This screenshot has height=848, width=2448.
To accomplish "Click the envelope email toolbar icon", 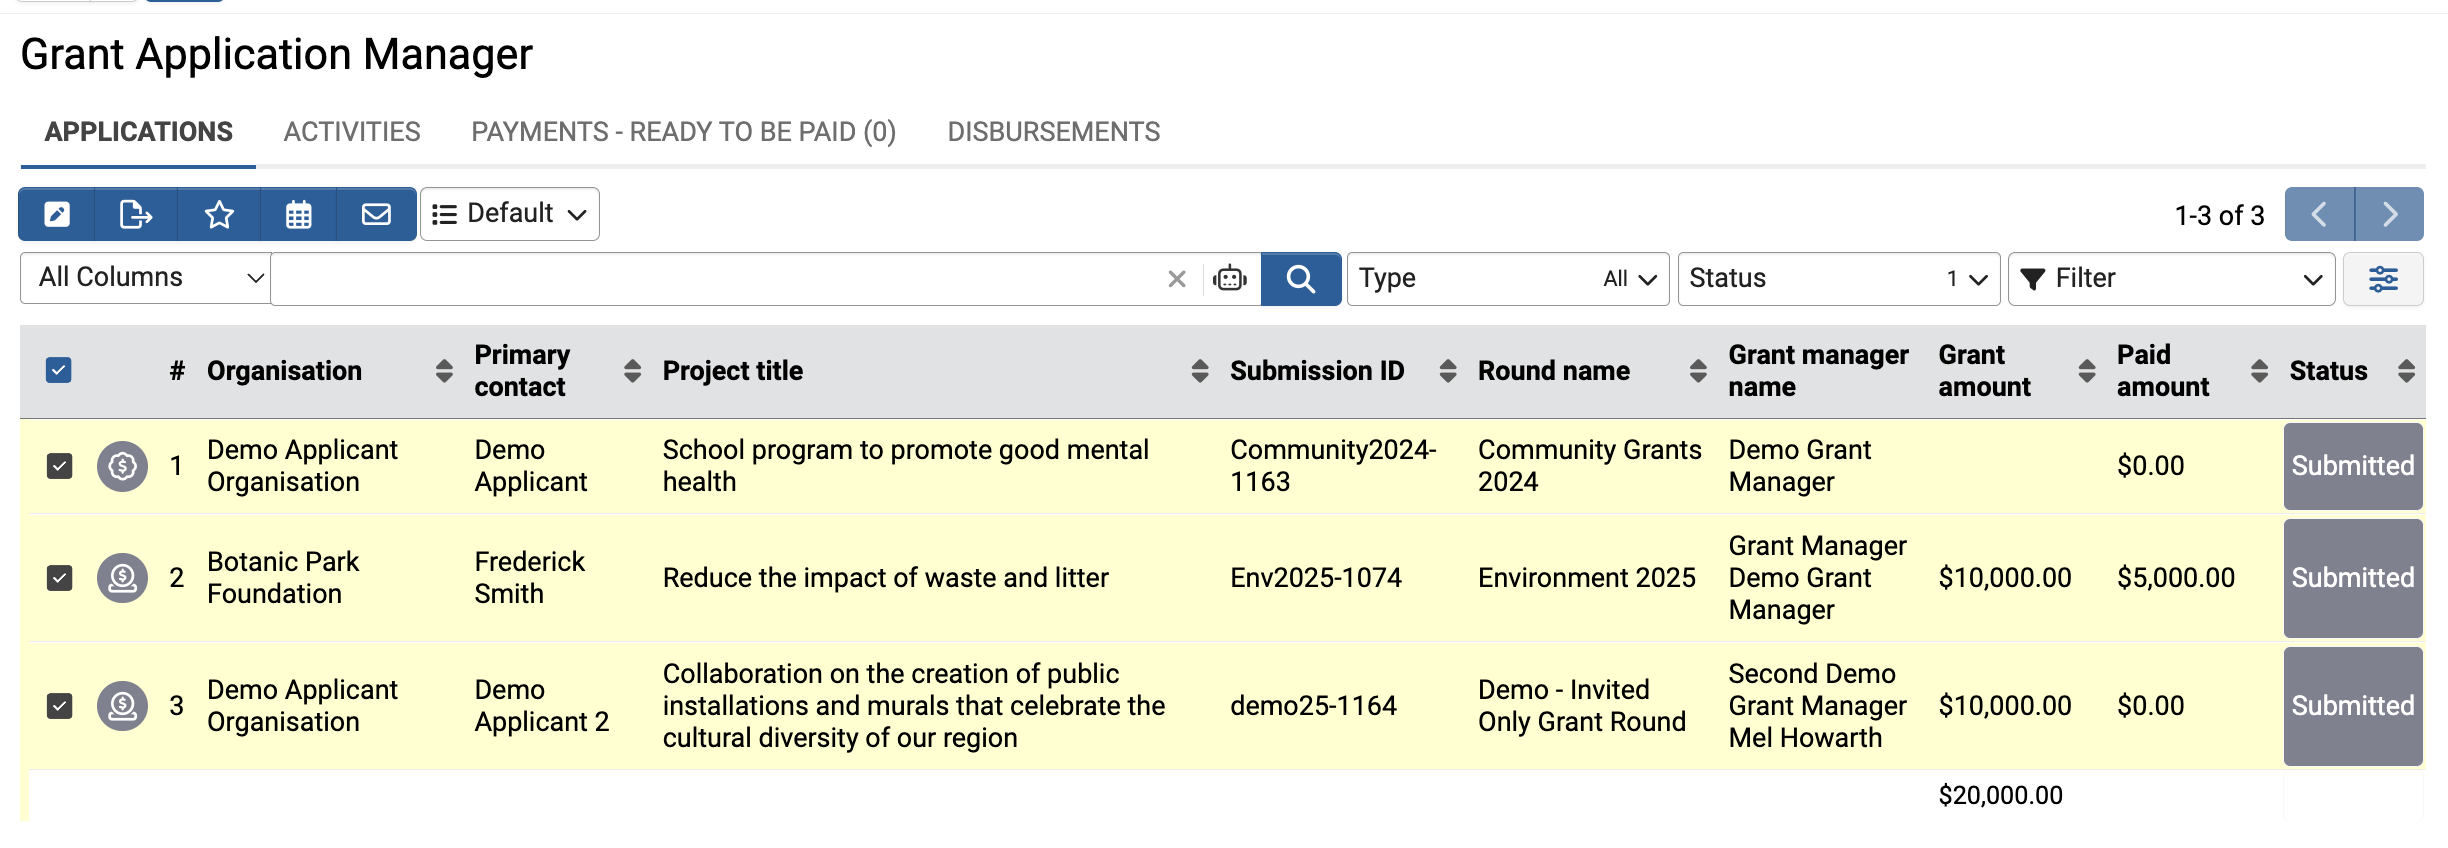I will pos(376,214).
